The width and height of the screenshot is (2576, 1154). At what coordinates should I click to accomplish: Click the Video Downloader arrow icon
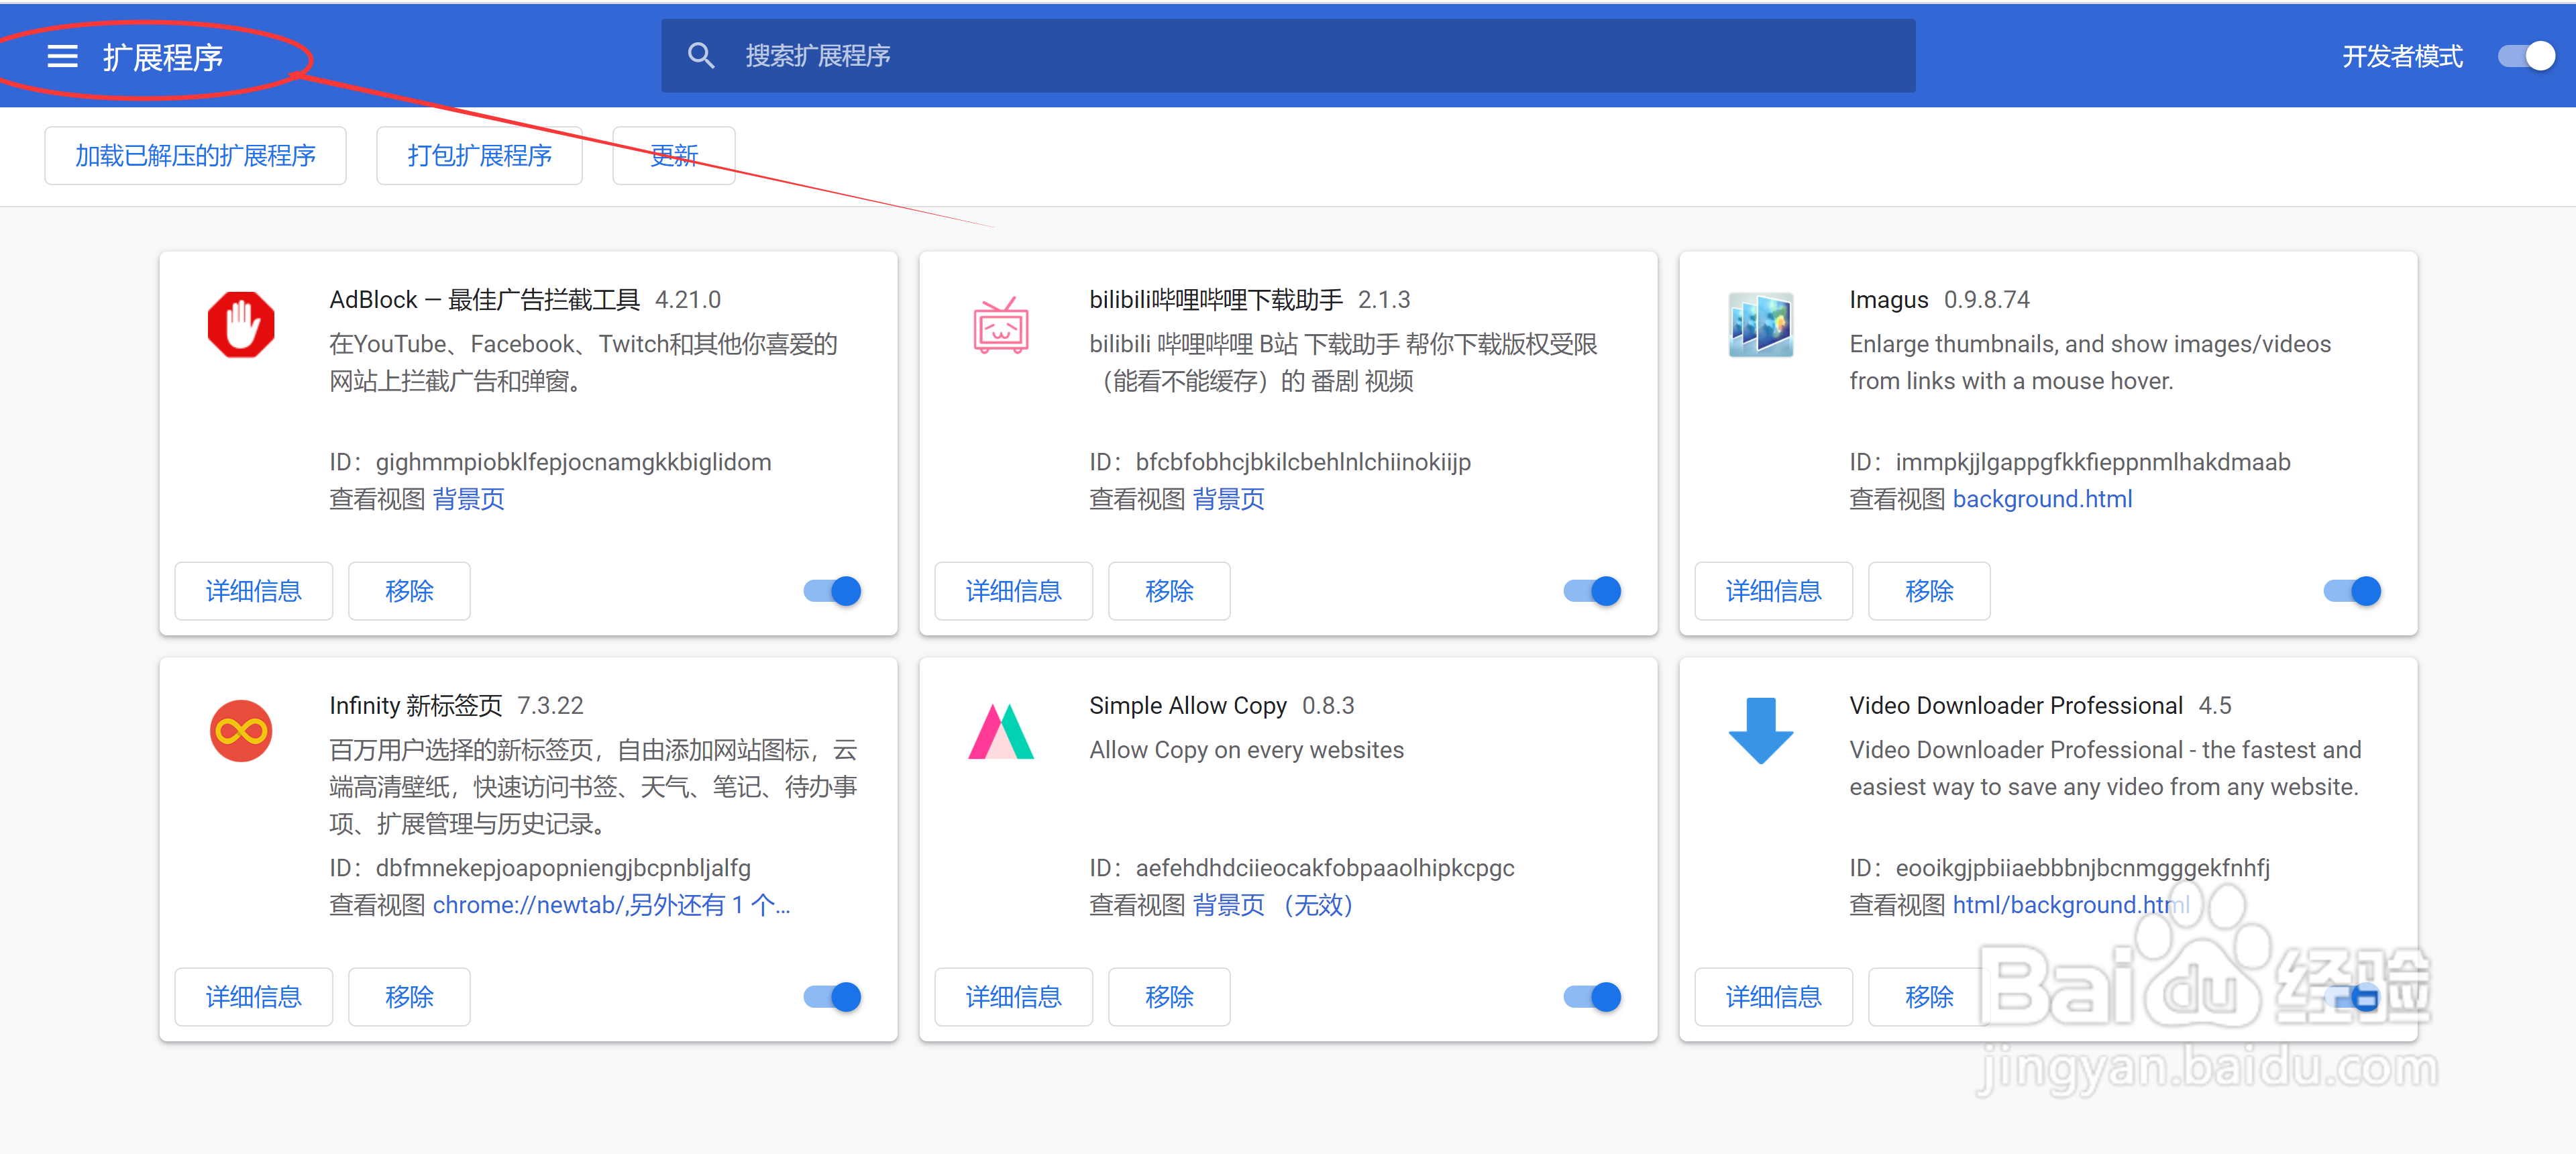[1760, 731]
